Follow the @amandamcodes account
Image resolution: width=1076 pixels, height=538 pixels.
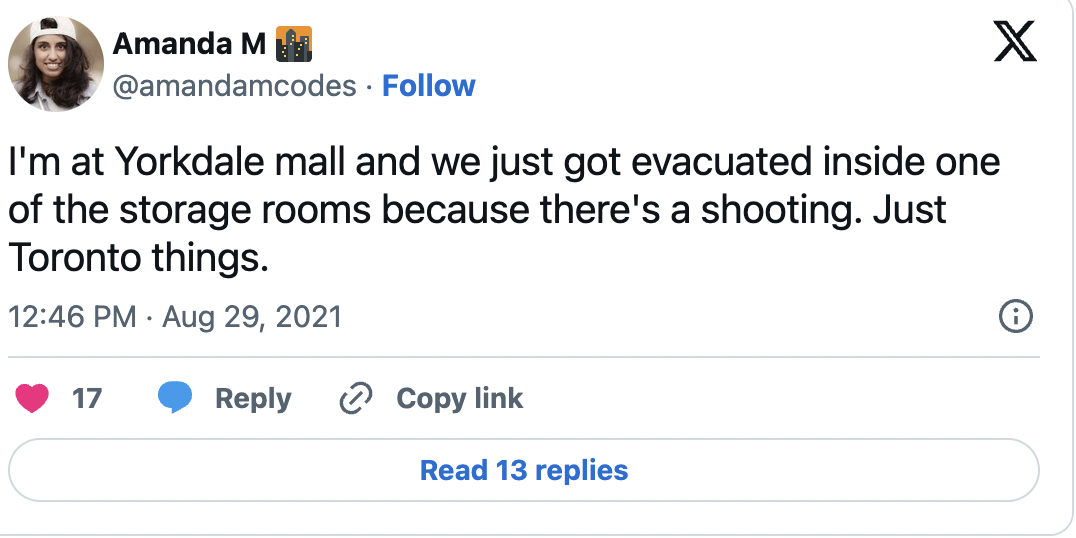coord(429,86)
